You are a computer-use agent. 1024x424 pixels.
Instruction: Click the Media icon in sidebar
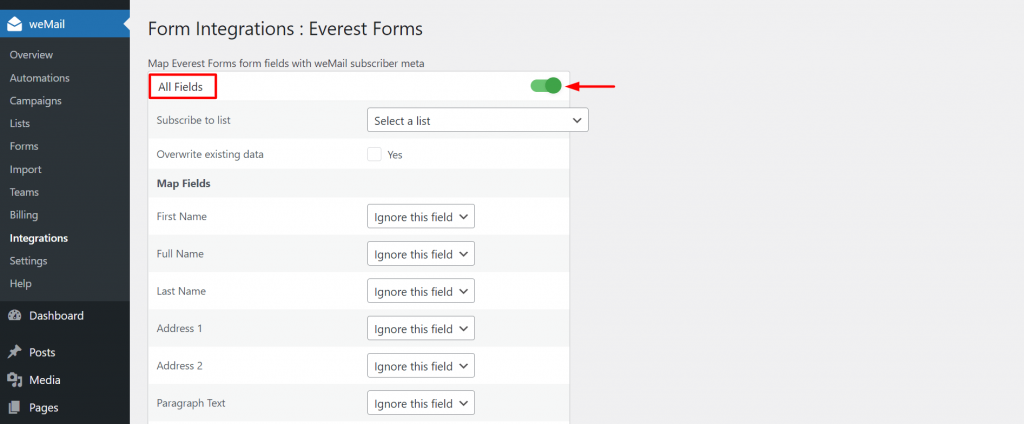click(14, 380)
